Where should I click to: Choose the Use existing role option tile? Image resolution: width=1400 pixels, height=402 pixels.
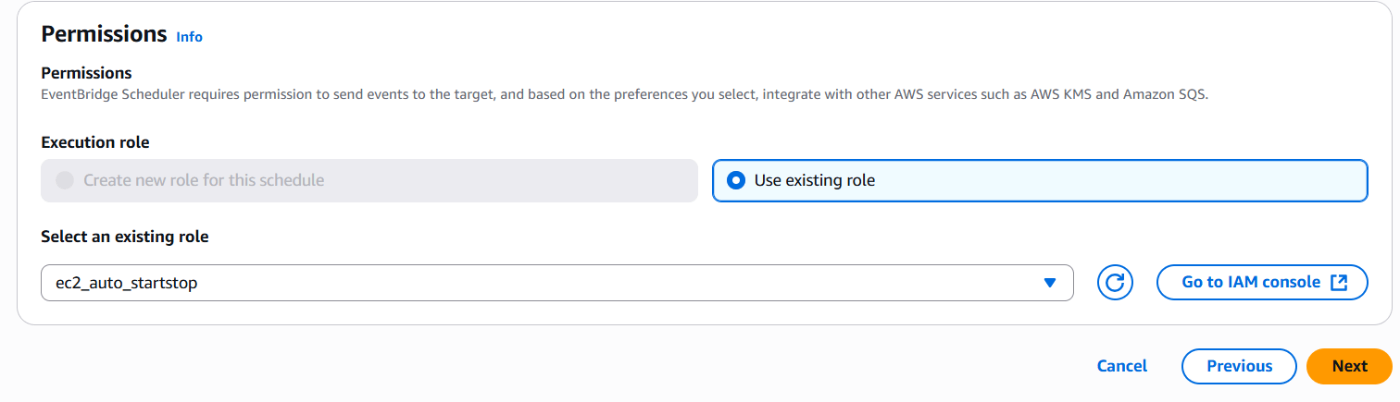[x=1040, y=181]
